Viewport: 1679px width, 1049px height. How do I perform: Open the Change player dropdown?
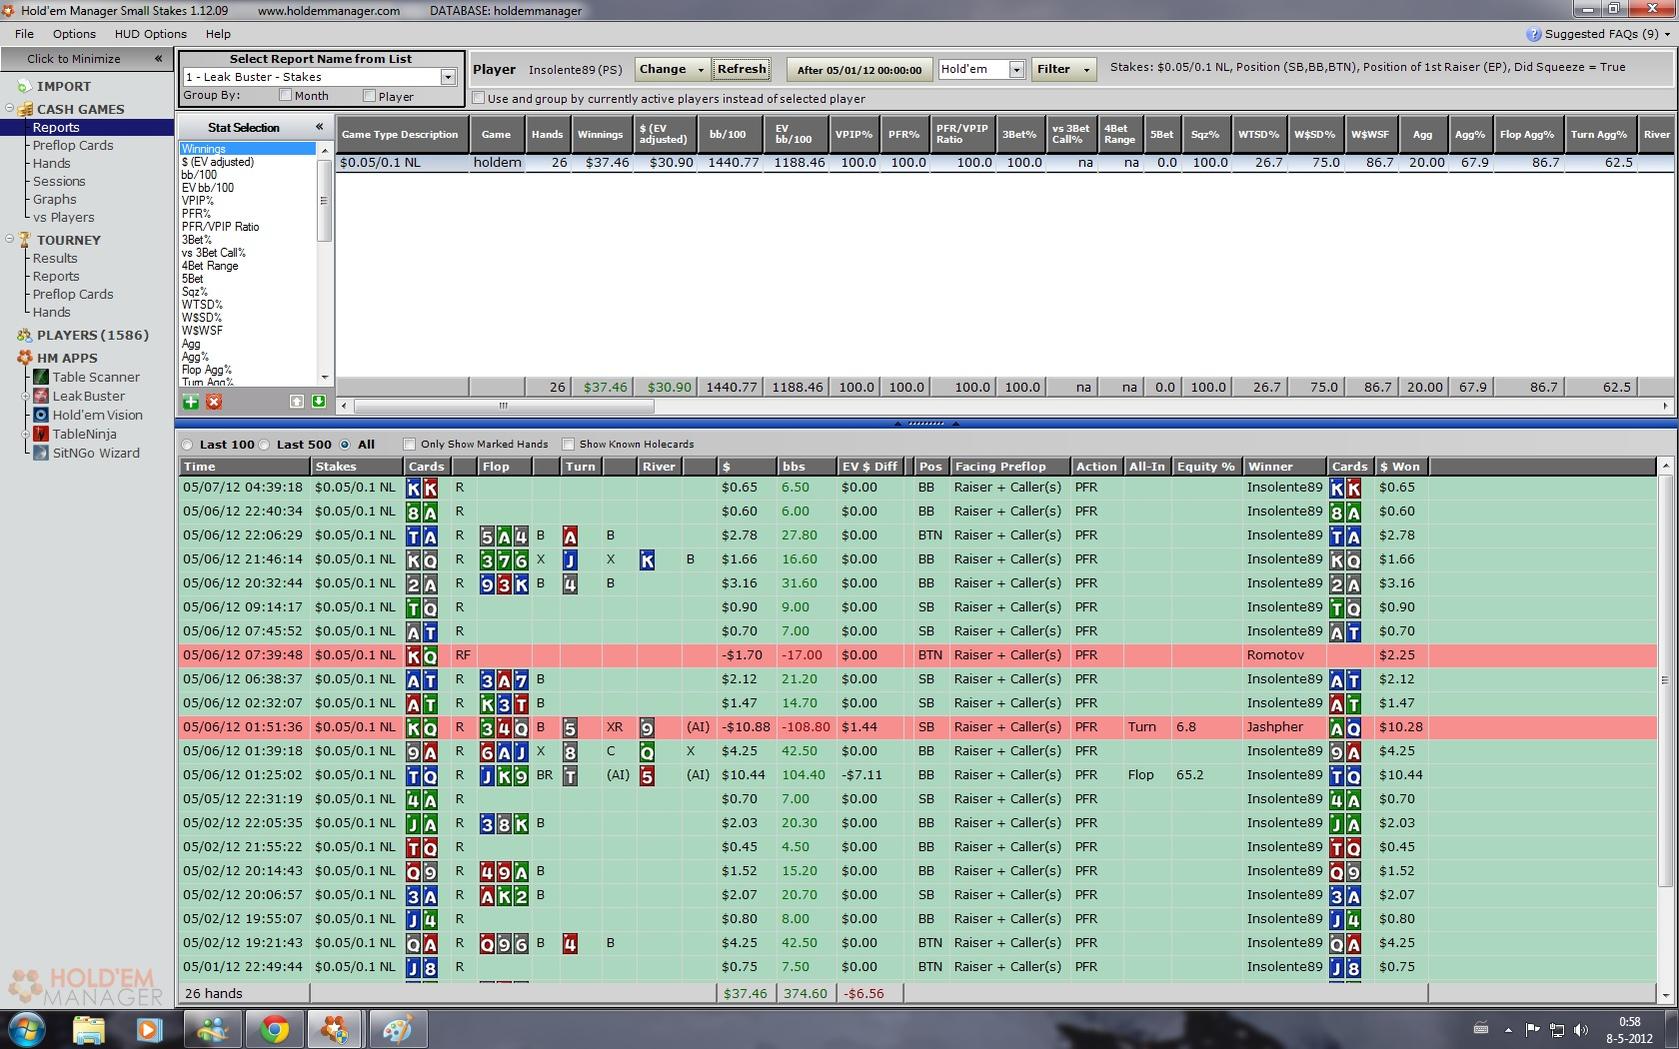[672, 69]
